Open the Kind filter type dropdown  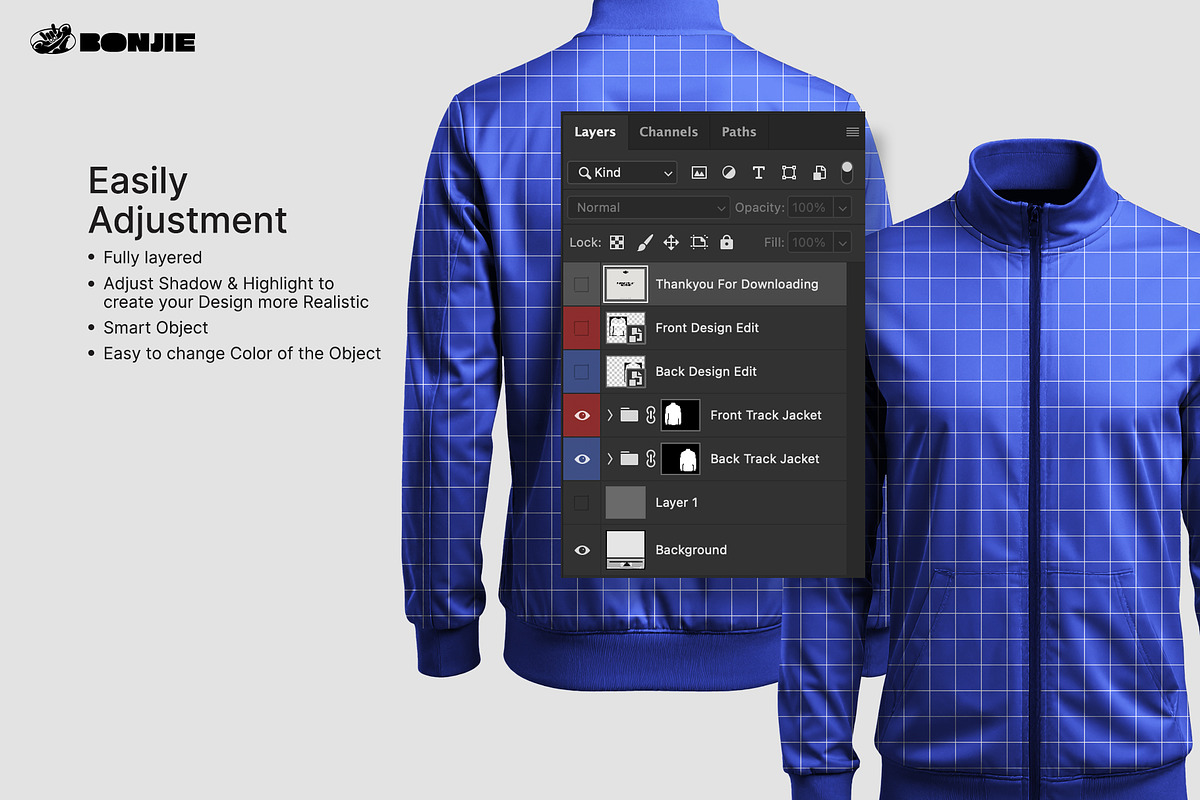point(622,172)
